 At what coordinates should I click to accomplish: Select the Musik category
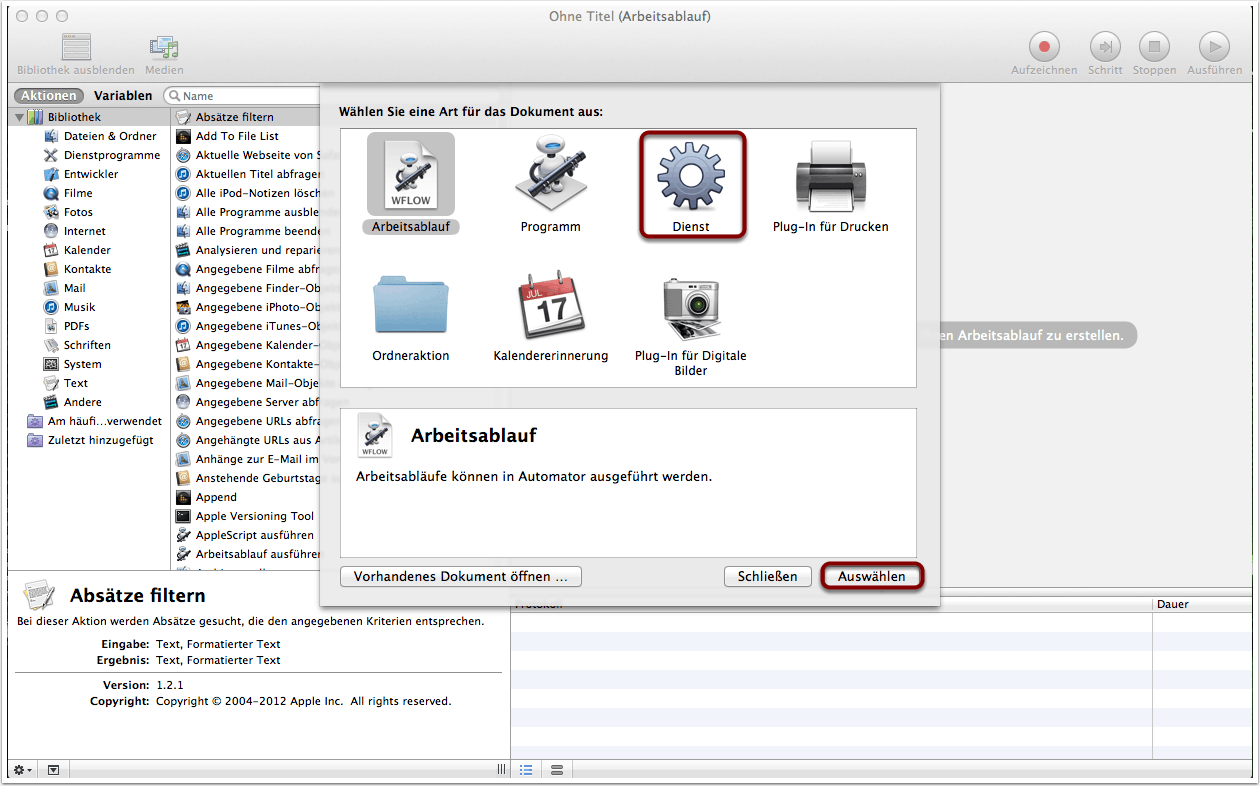click(79, 307)
